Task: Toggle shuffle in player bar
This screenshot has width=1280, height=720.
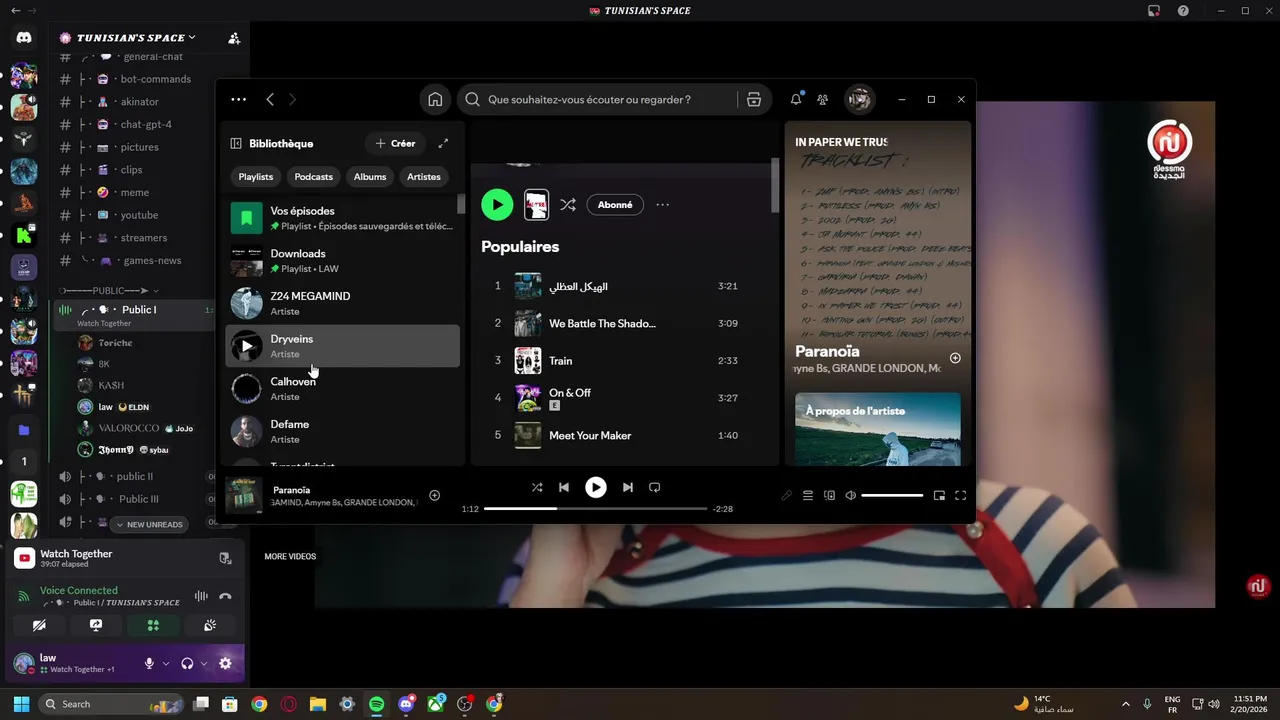Action: 537,487
